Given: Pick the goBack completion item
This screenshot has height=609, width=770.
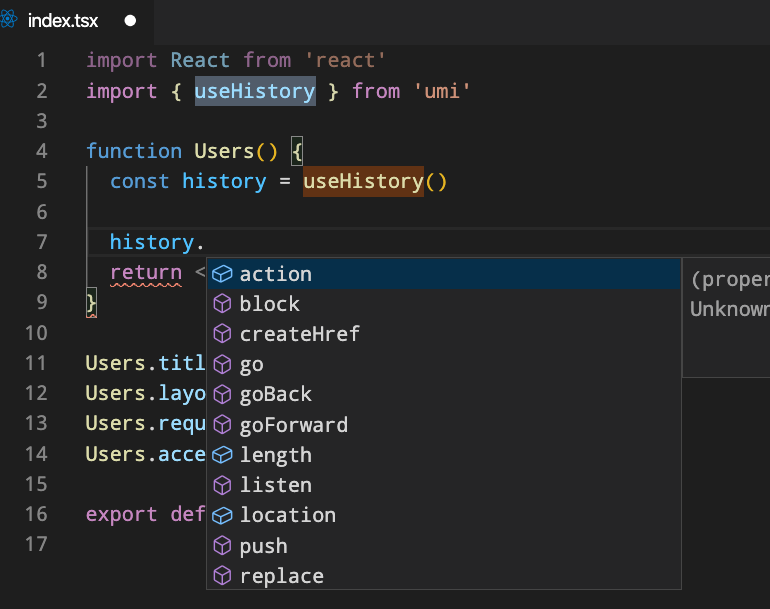Looking at the screenshot, I should point(444,394).
